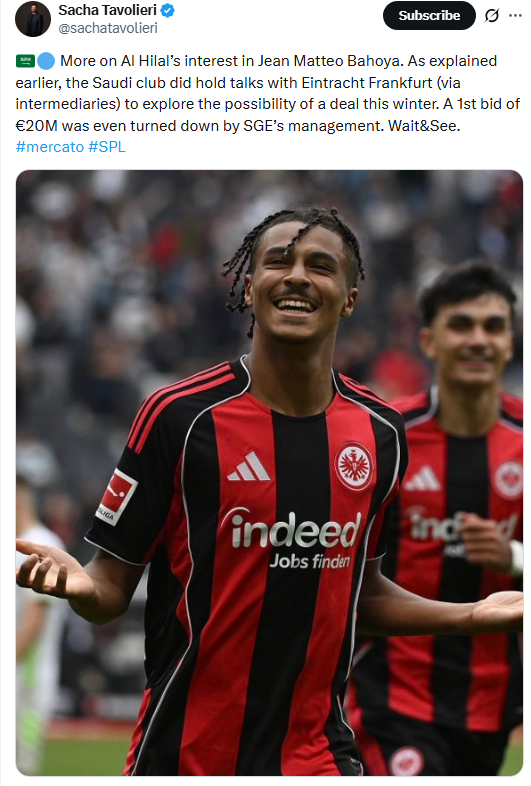Open the attached player photo
Image resolution: width=531 pixels, height=786 pixels.
[x=269, y=473]
